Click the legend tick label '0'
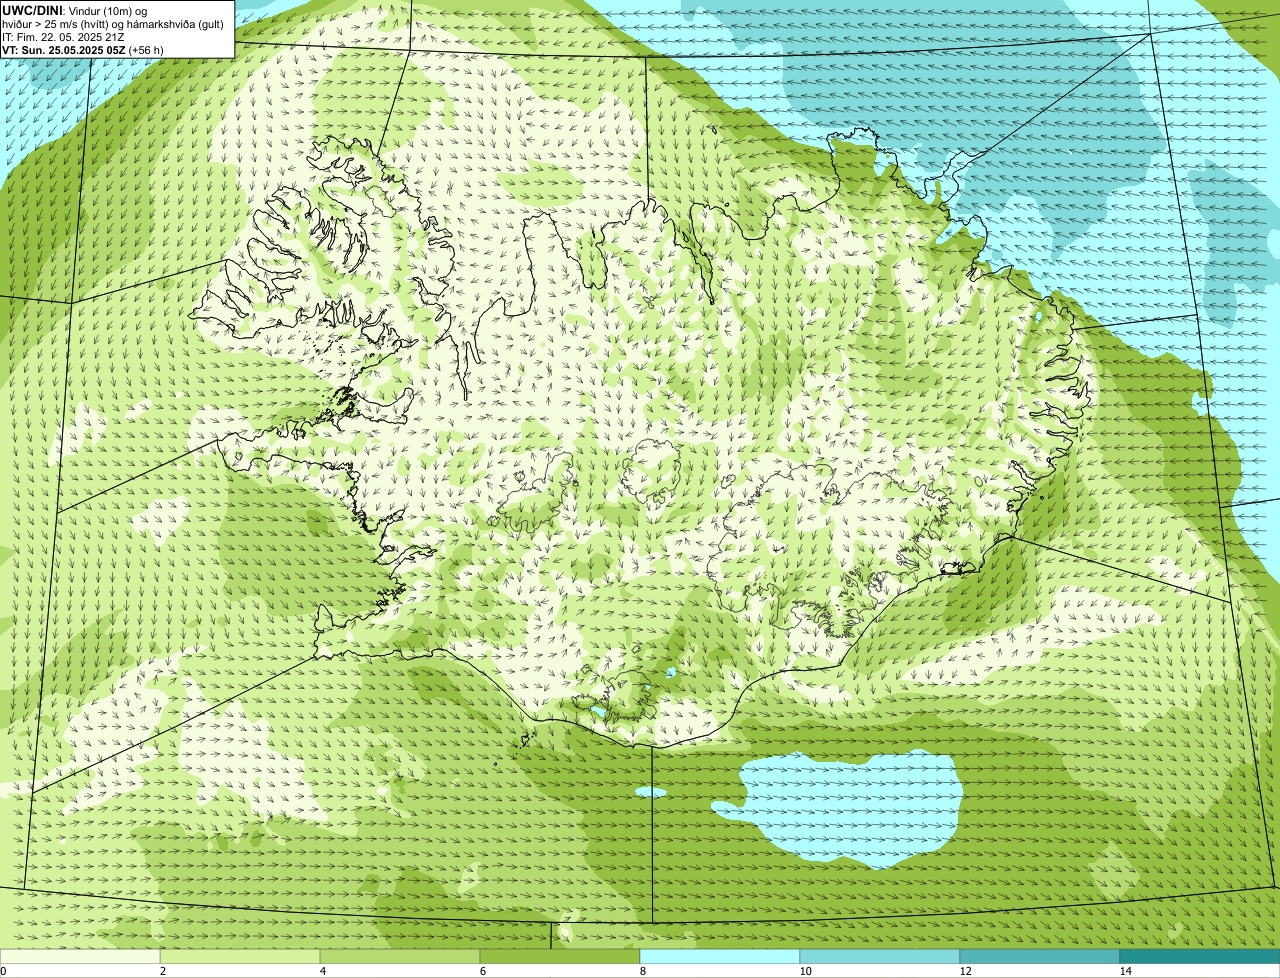The height and width of the screenshot is (978, 1280). [3, 971]
